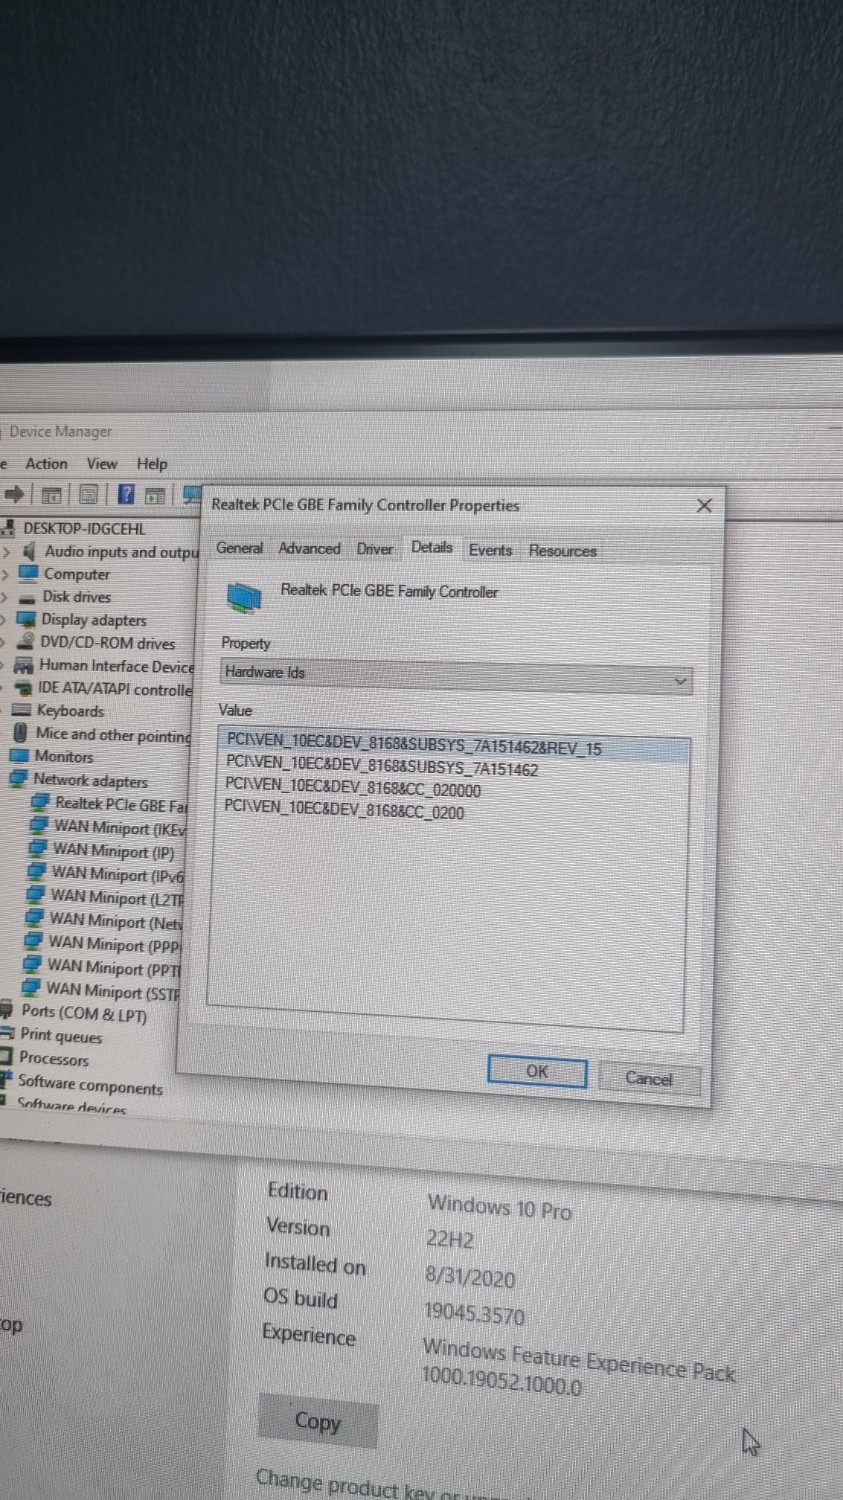Click the Computer category monitor icon
Screen dimensions: 843x1500
click(x=28, y=574)
